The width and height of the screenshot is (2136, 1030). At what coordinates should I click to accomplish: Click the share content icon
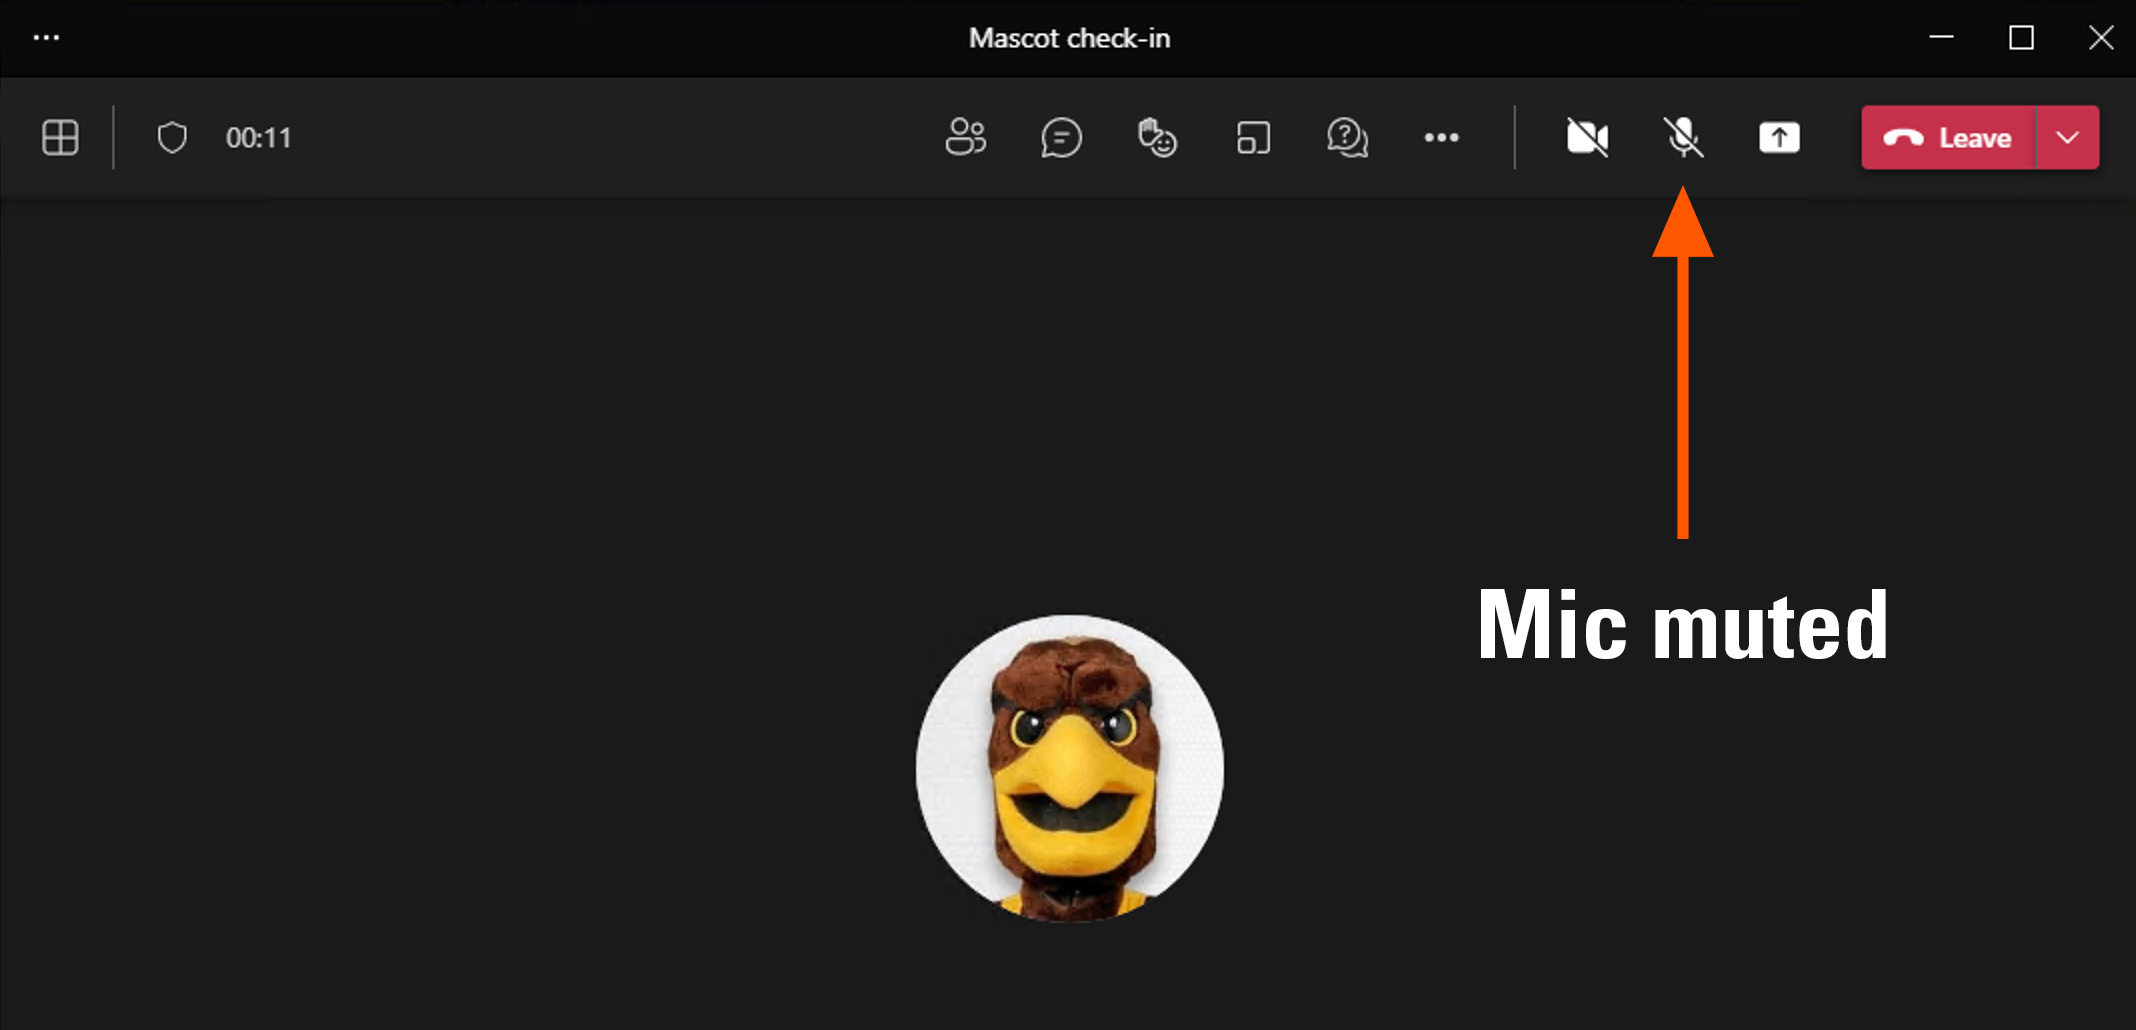pyautogui.click(x=1779, y=138)
